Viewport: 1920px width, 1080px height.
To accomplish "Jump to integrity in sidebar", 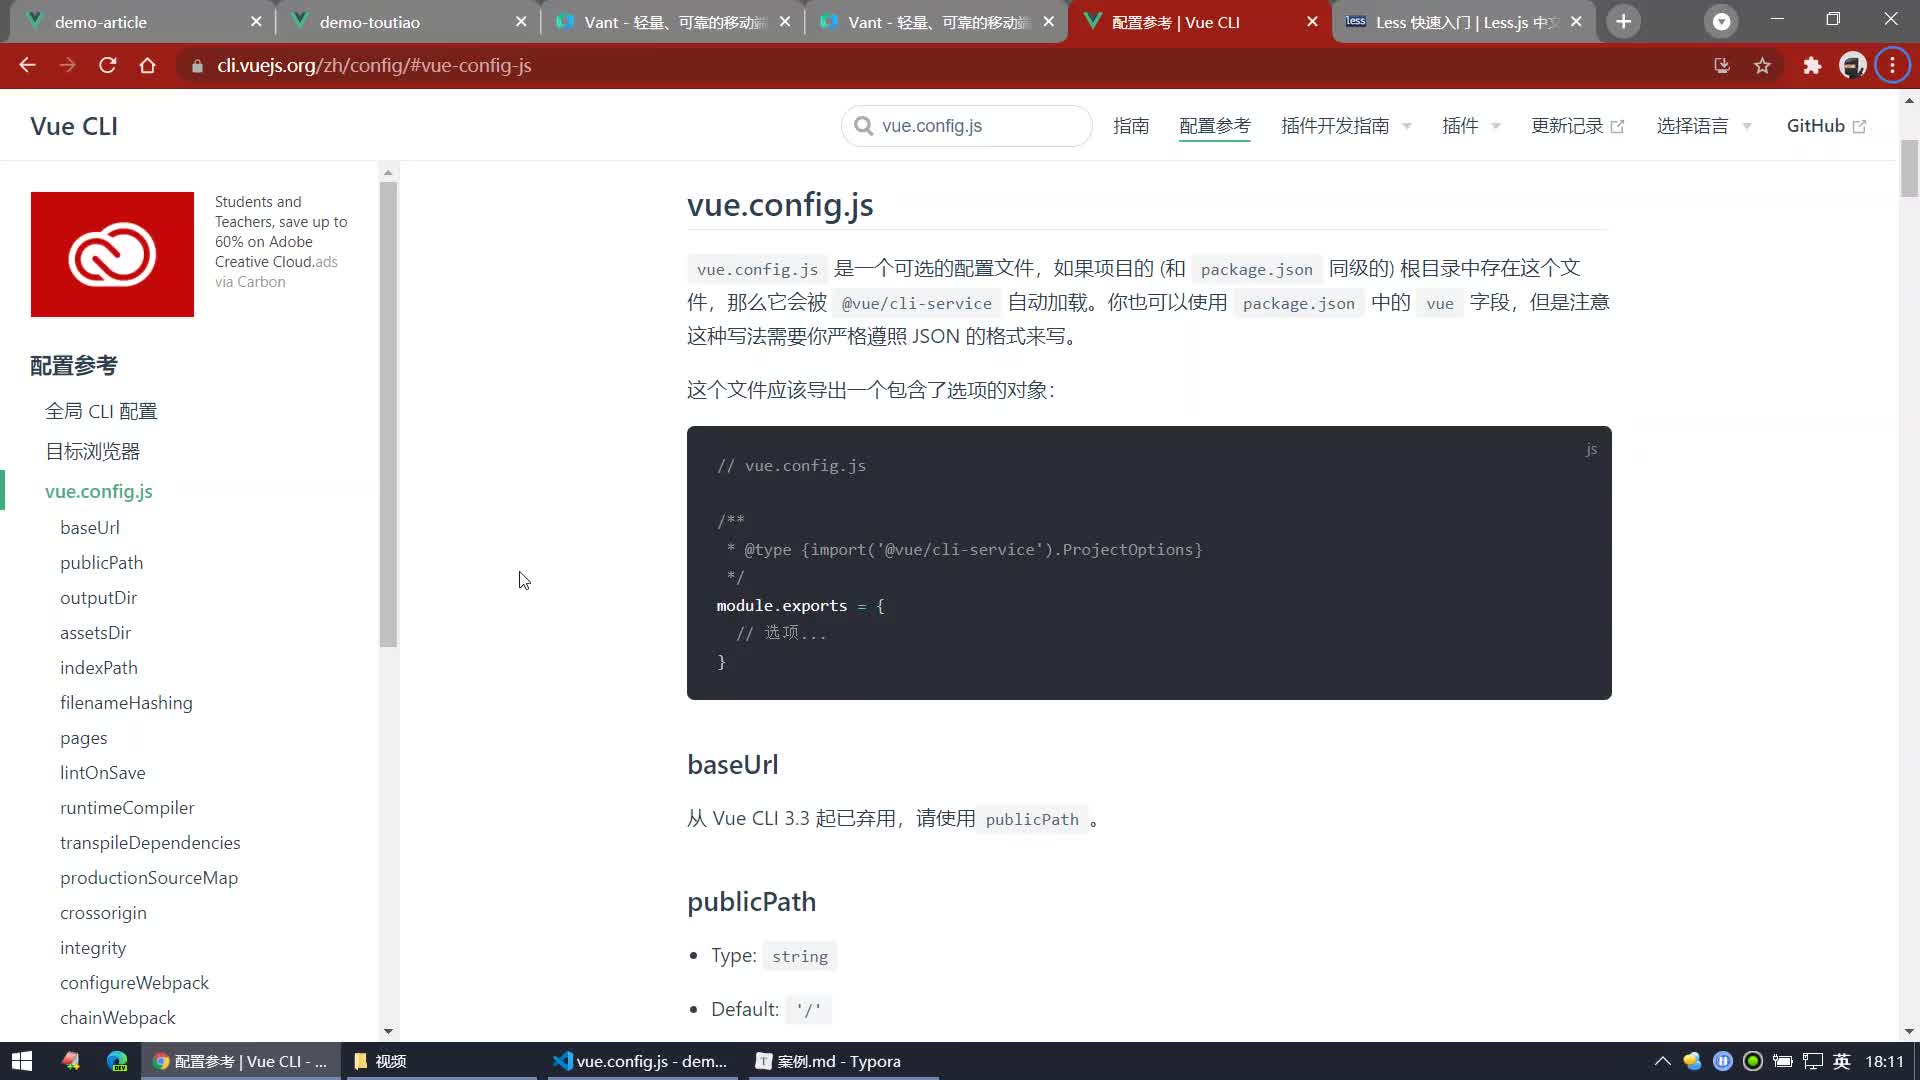I will click(x=93, y=948).
